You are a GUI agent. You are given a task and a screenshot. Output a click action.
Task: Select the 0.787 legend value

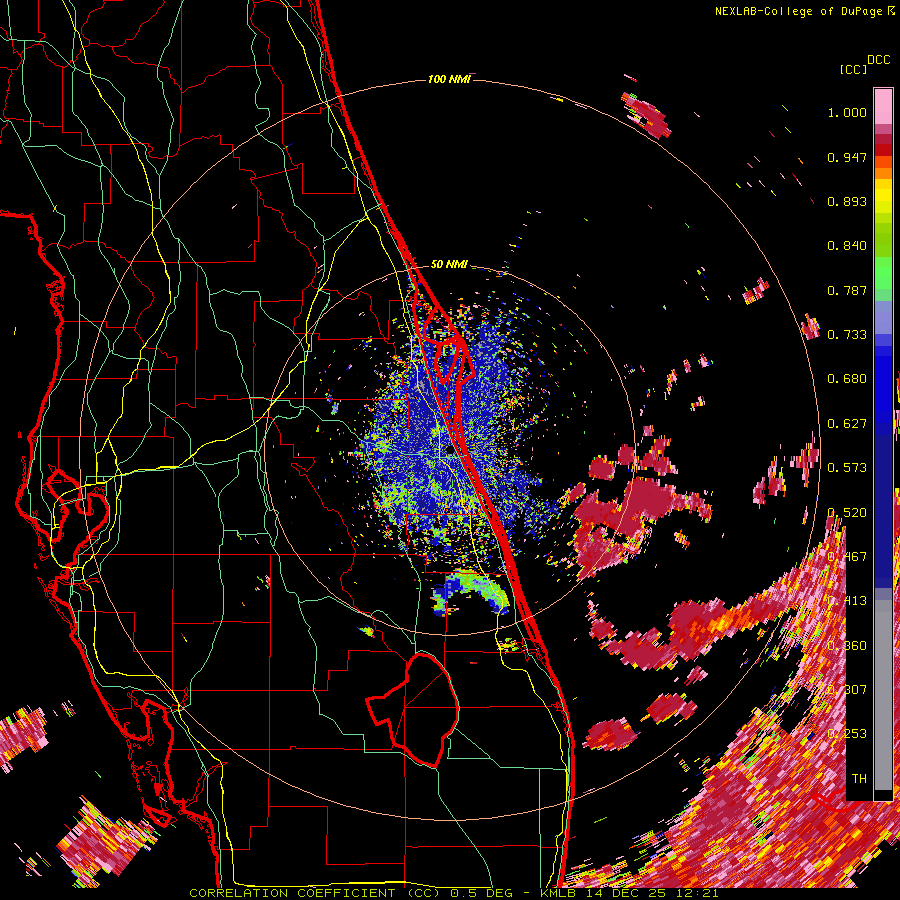pyautogui.click(x=847, y=290)
